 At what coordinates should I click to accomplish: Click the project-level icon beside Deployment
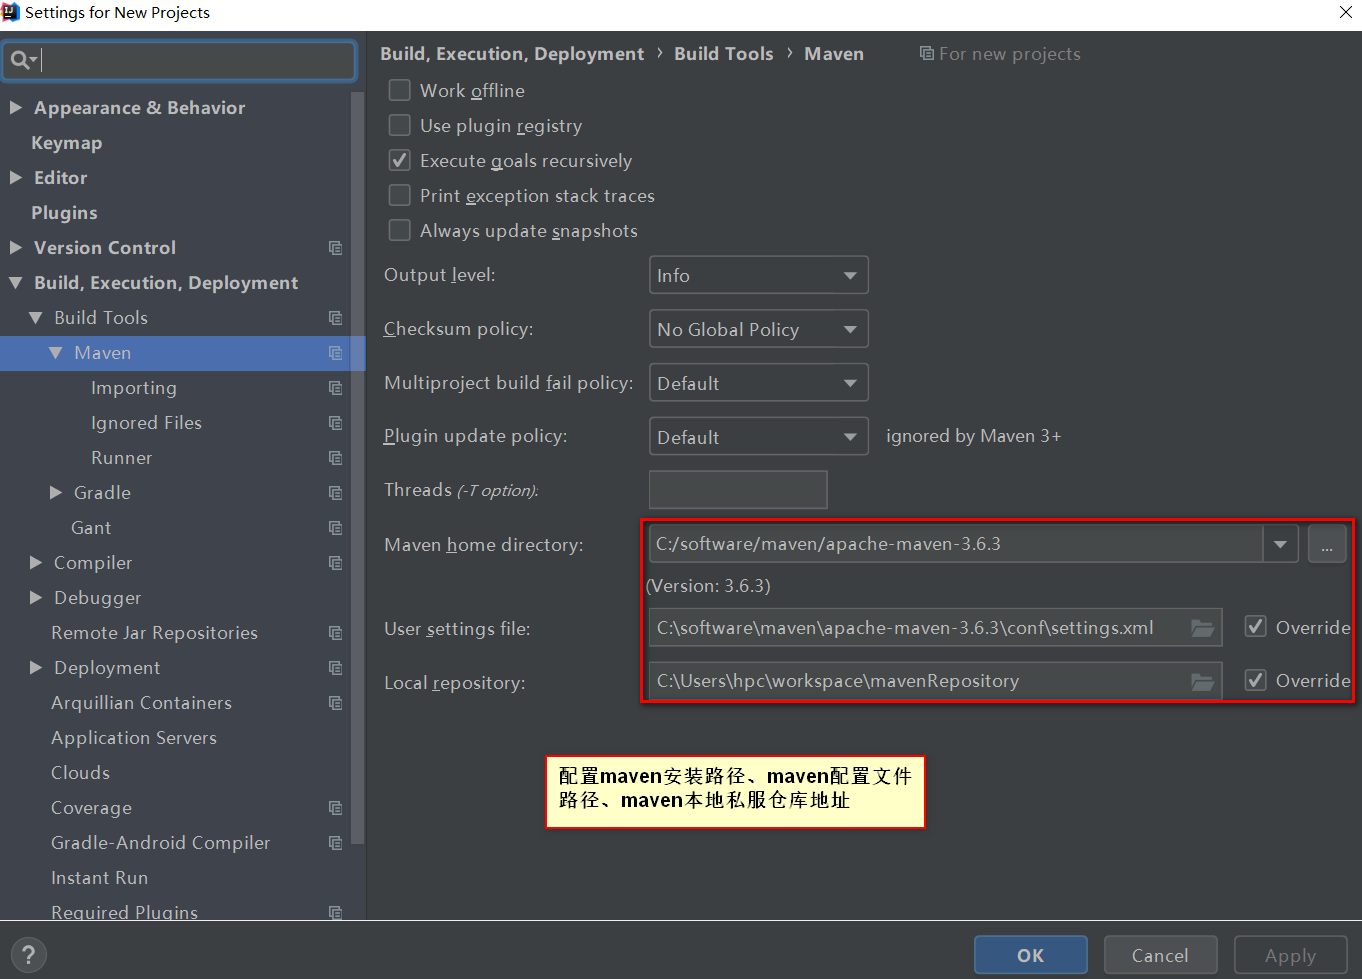[335, 668]
